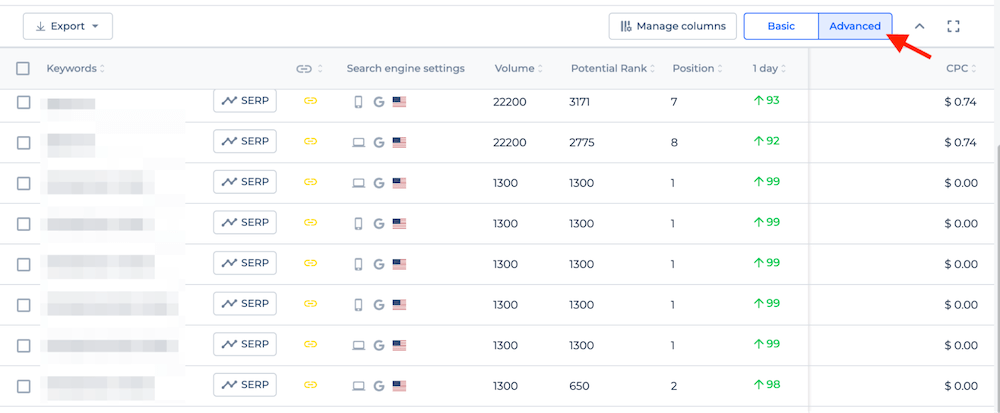The image size is (1000, 413).
Task: Switch to the Advanced view tab
Action: [855, 26]
